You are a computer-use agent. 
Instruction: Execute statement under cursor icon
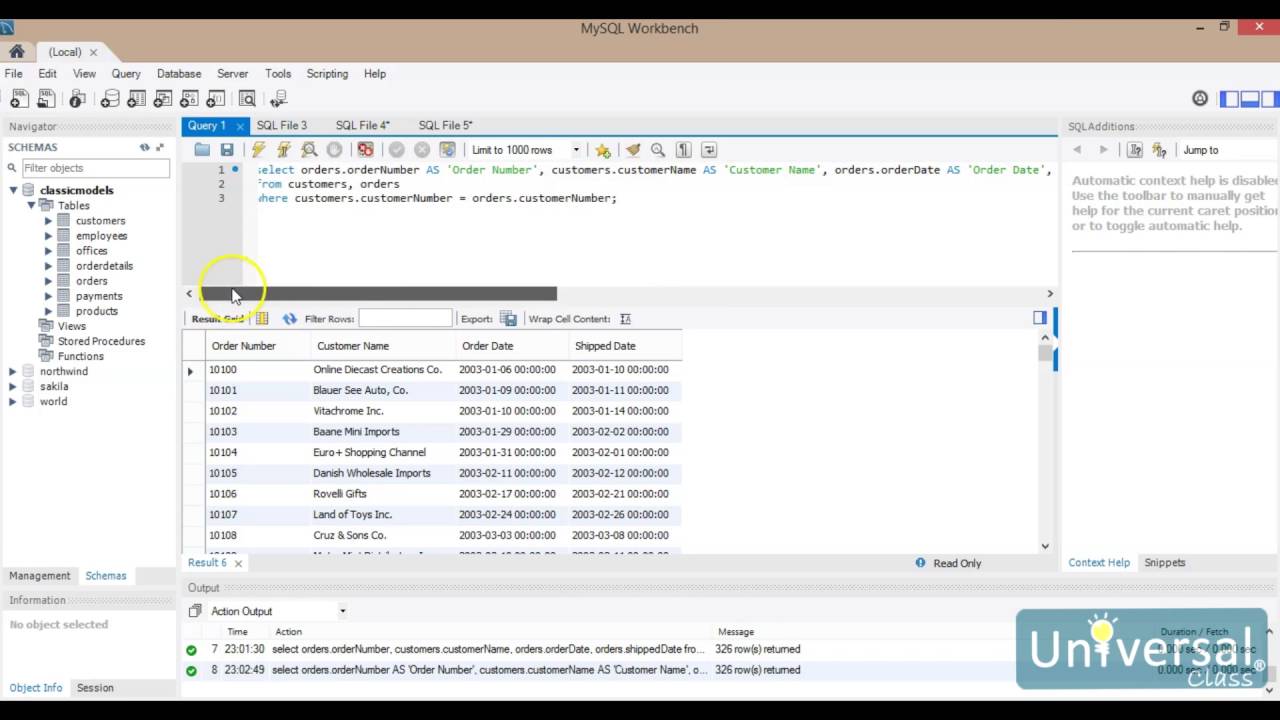284,150
